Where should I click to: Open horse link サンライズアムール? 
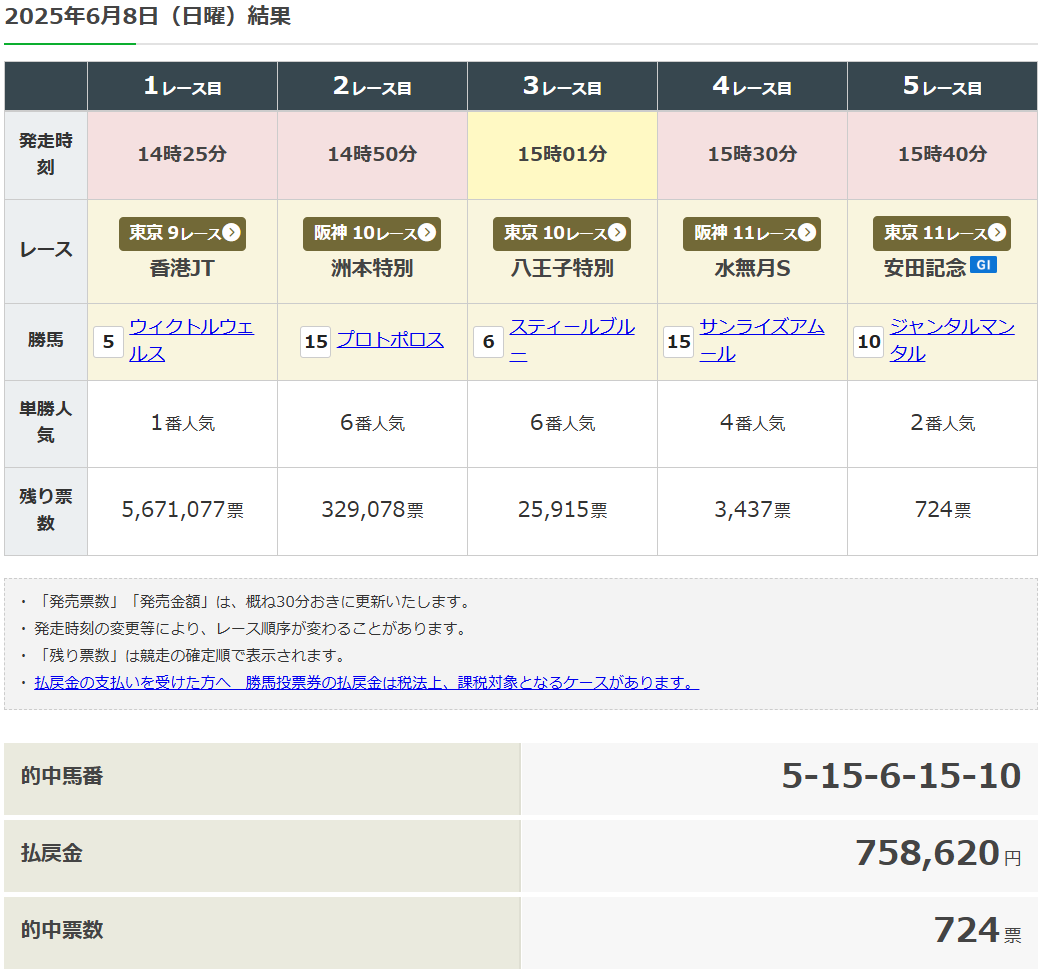point(762,340)
